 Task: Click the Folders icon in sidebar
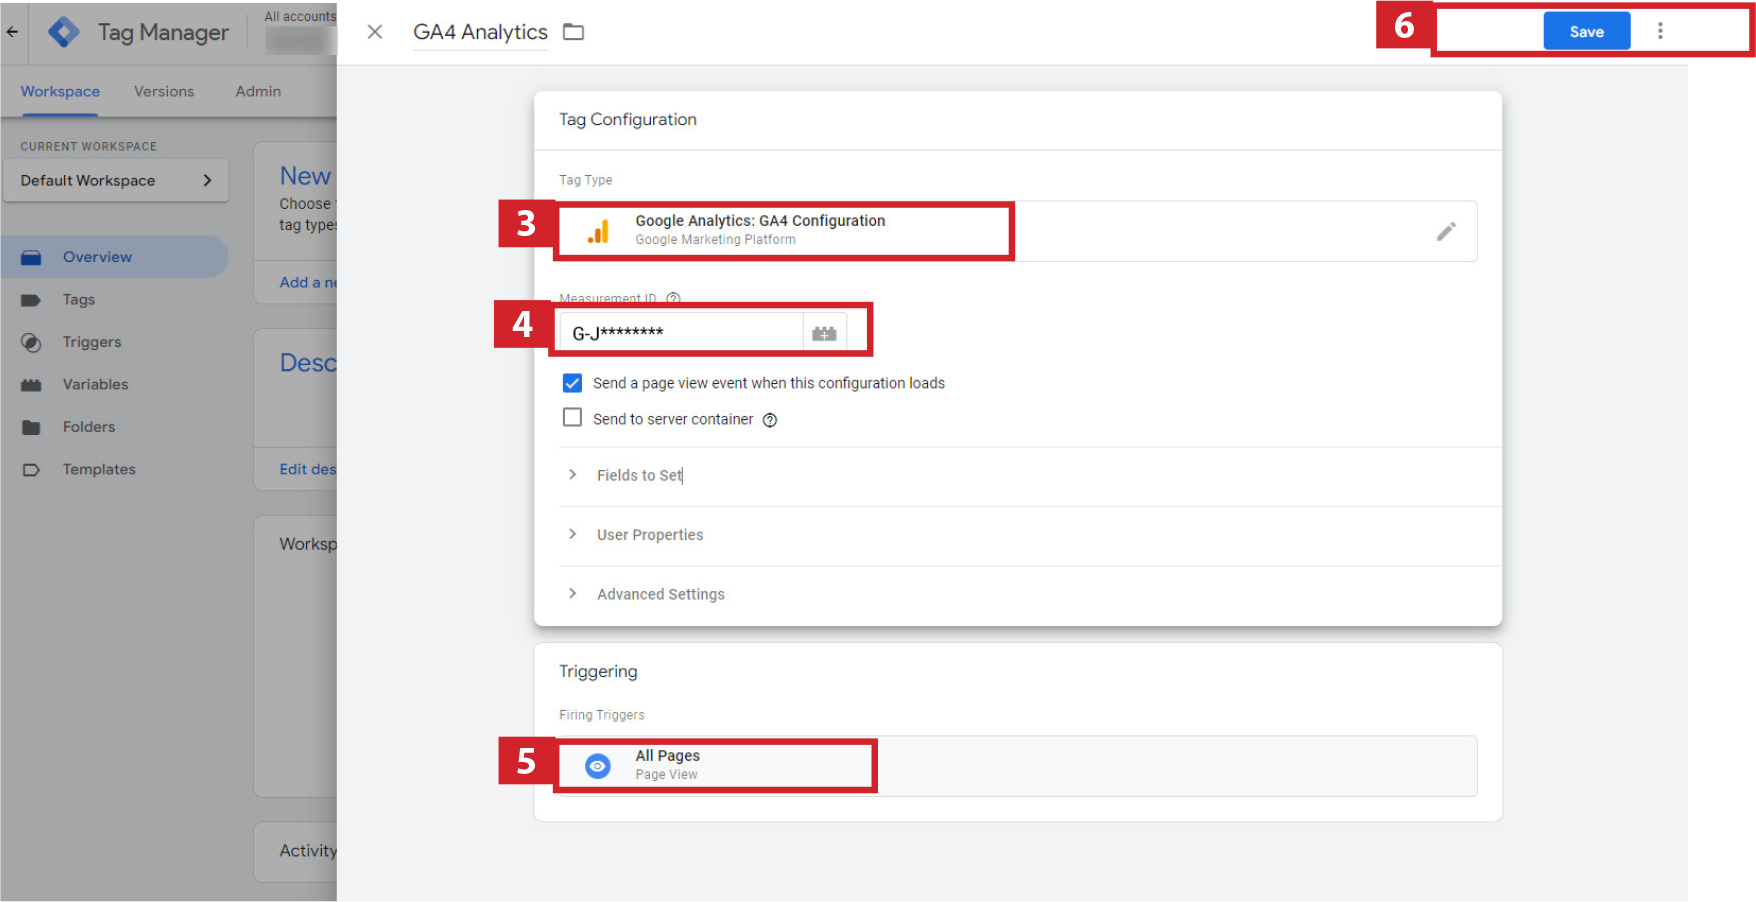click(x=31, y=428)
